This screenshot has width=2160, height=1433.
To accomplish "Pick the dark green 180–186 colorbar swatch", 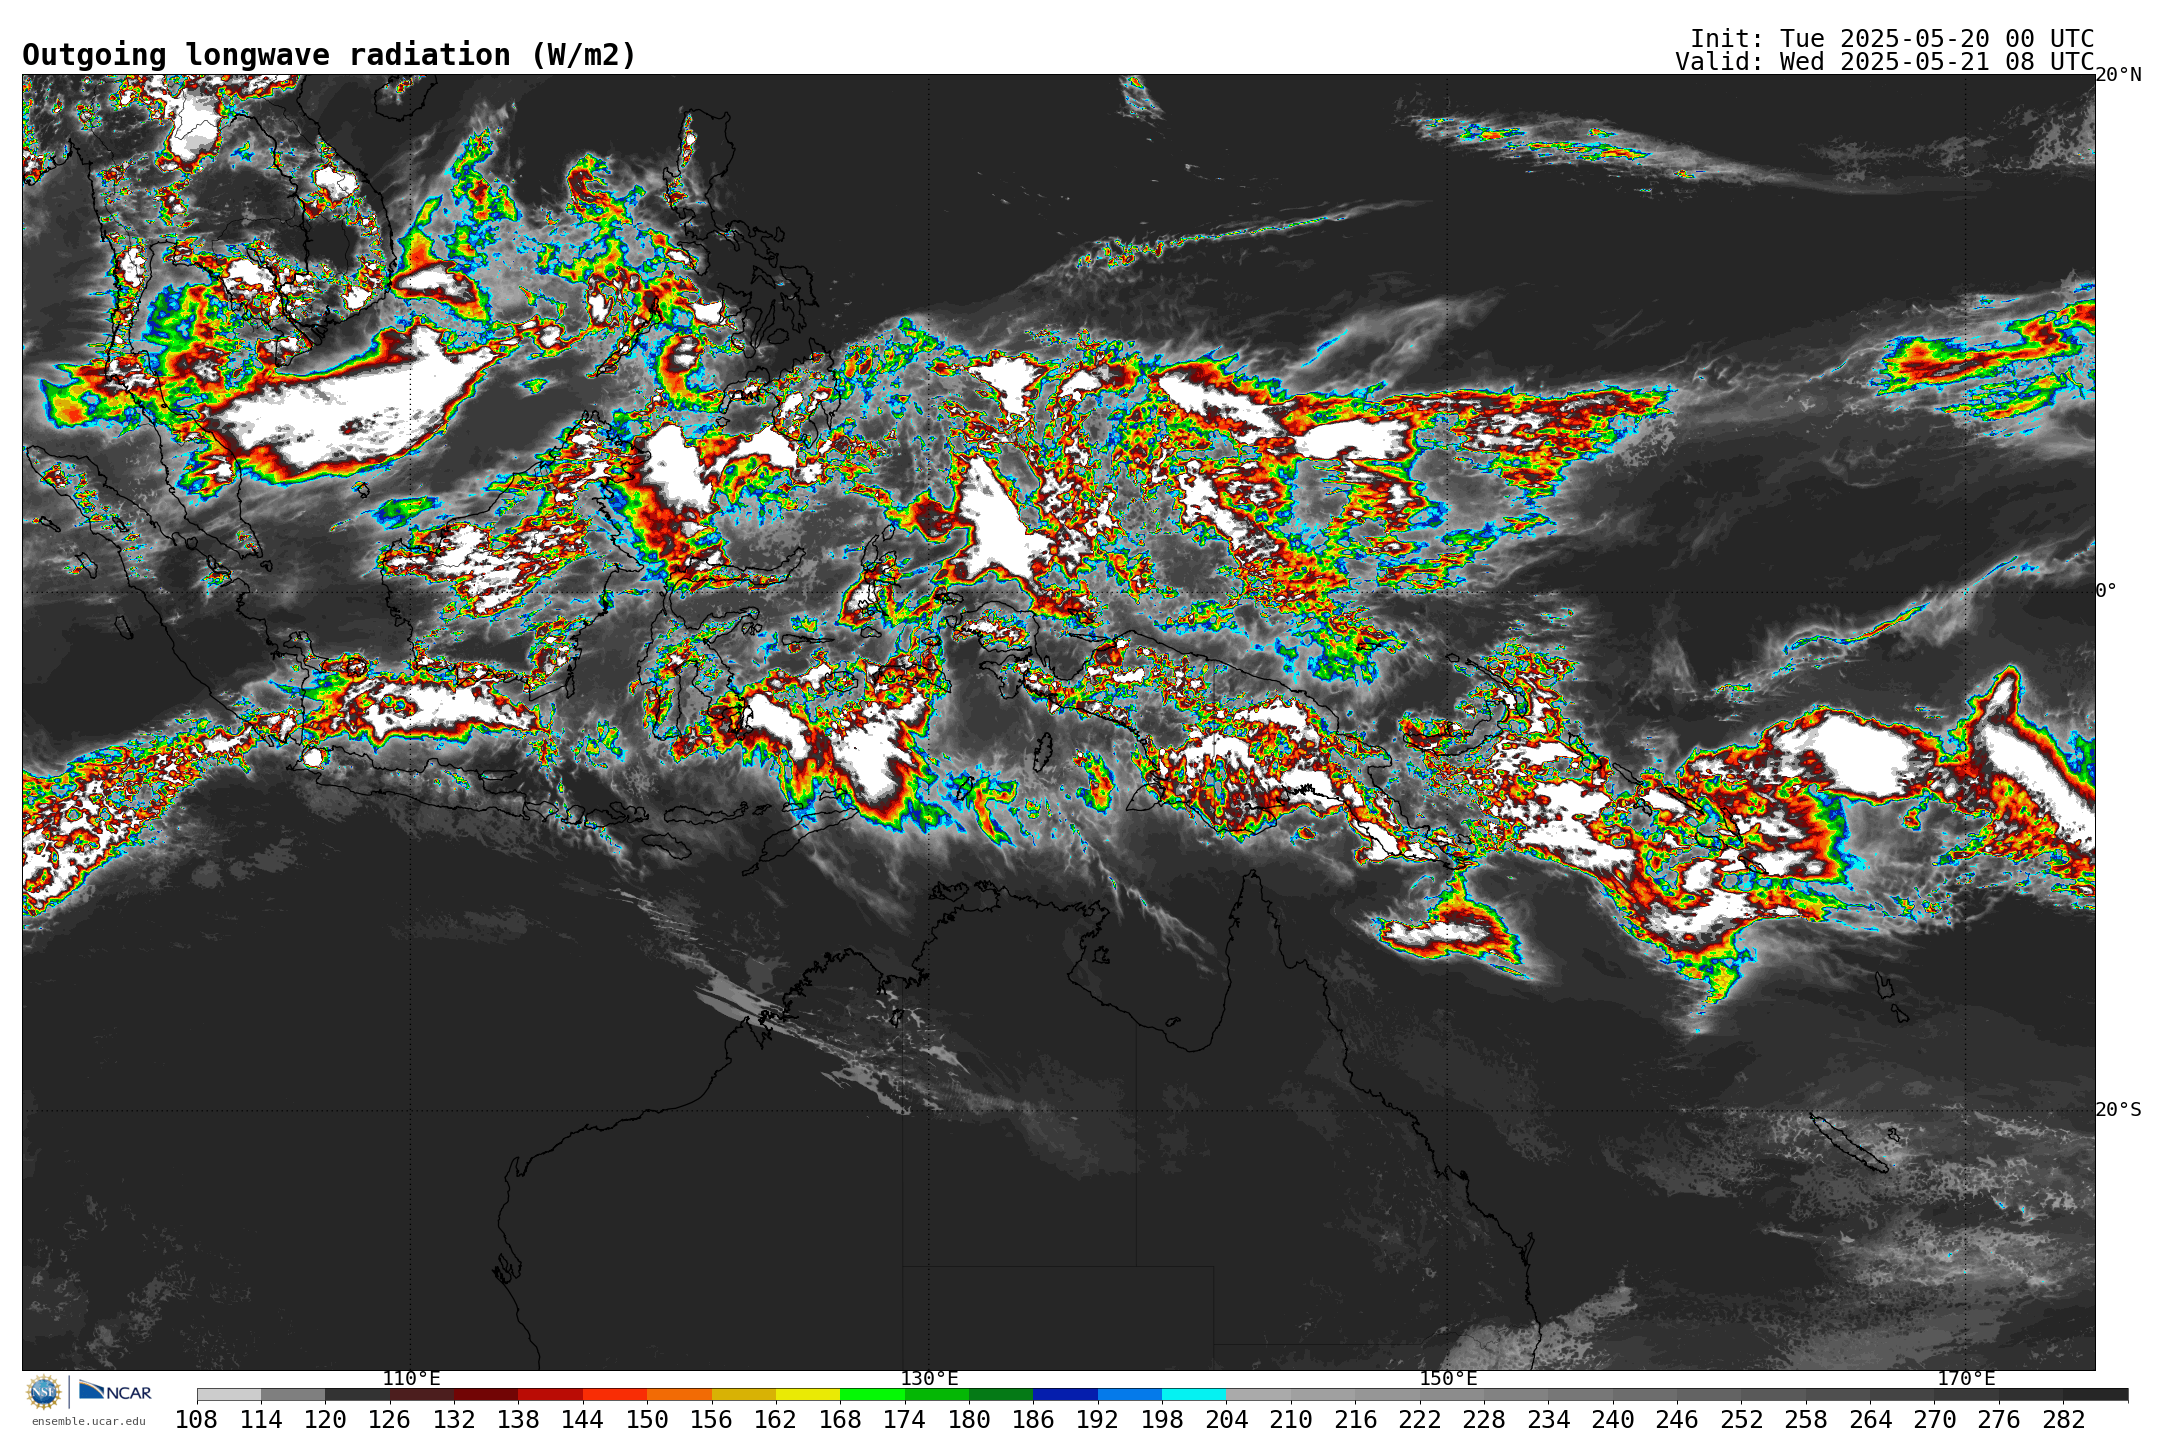I will (1001, 1395).
